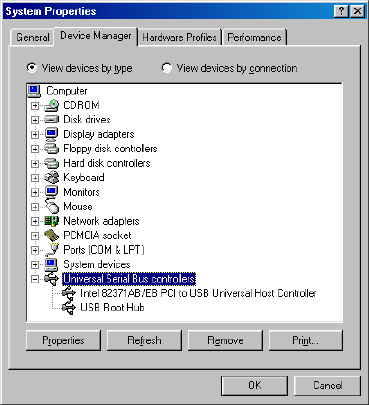Expand the System devices branch

pos(35,265)
